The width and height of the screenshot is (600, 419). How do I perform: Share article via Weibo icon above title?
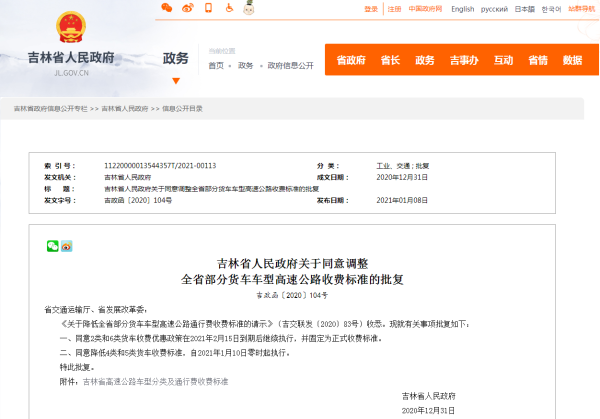[x=67, y=246]
